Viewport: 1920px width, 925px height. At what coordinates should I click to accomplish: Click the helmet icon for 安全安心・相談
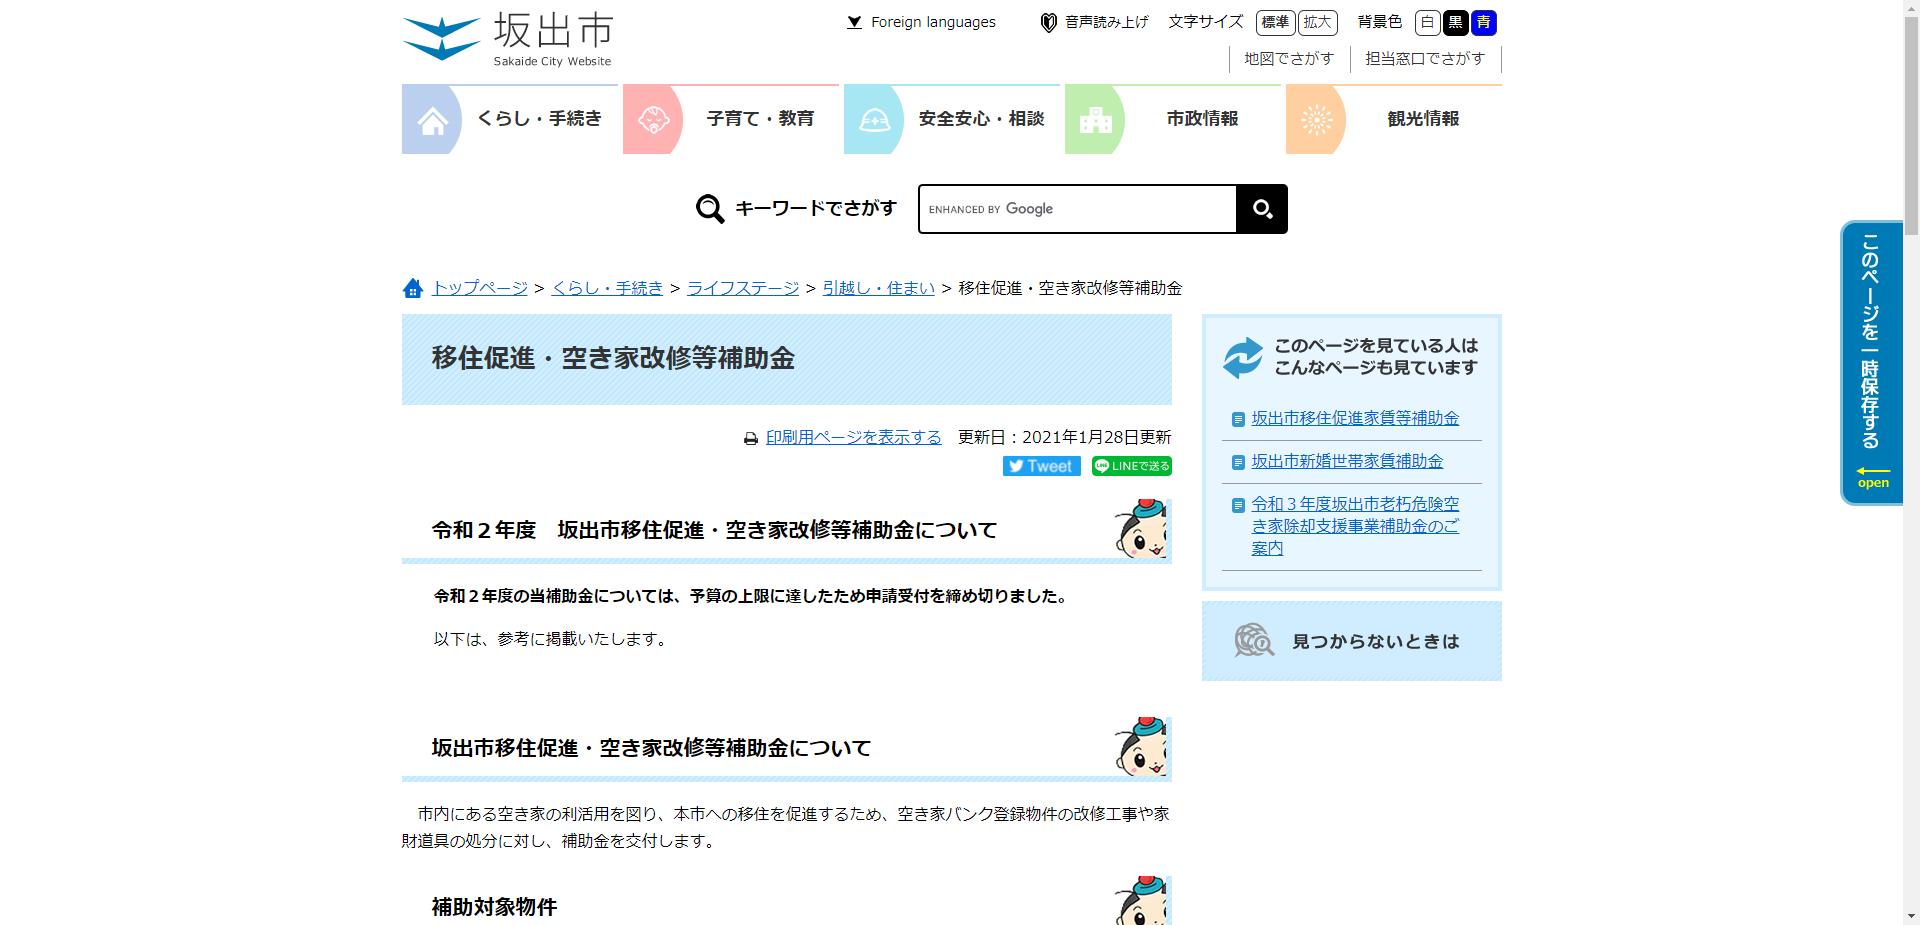click(875, 119)
